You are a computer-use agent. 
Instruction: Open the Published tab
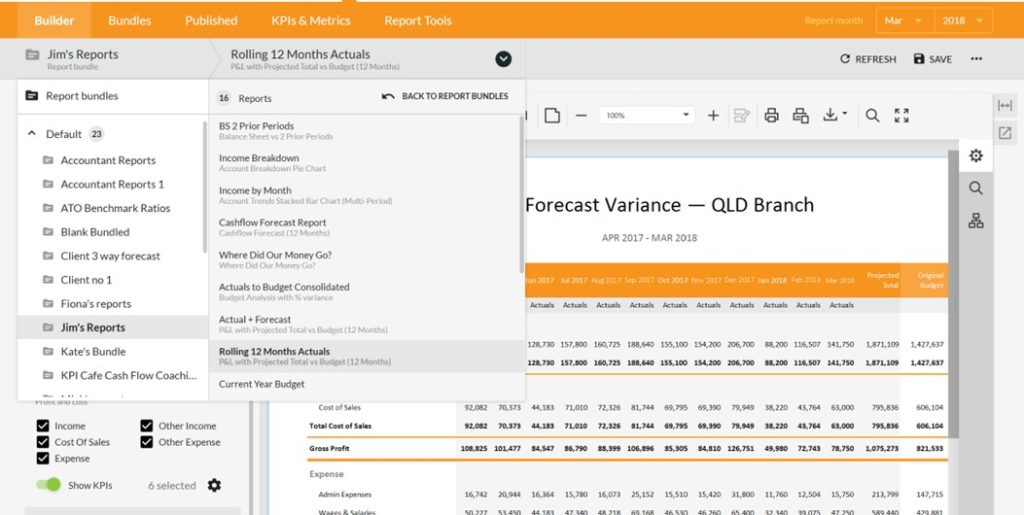pos(211,20)
